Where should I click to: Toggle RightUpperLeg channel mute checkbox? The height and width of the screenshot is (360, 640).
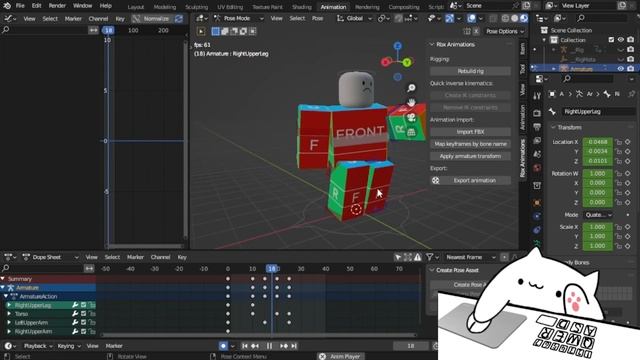click(83, 305)
